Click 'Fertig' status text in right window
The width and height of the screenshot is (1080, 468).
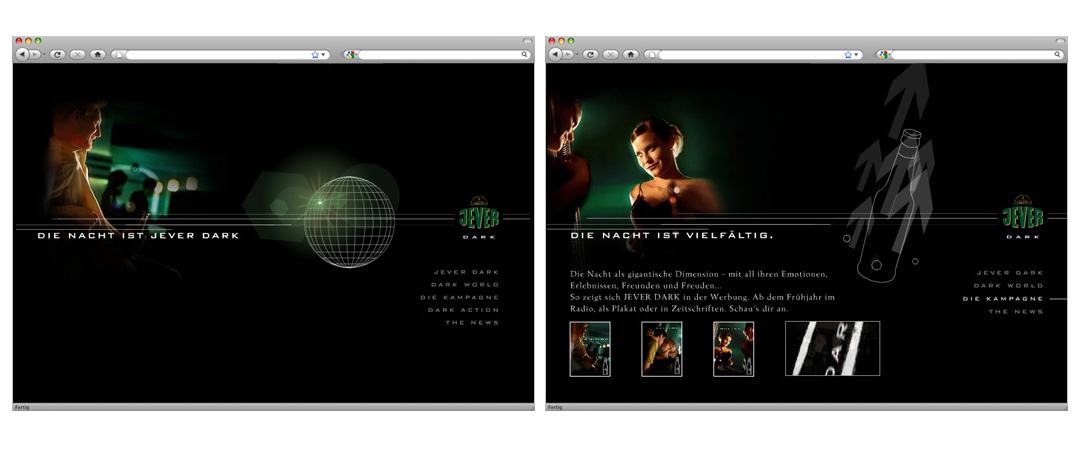[x=555, y=407]
